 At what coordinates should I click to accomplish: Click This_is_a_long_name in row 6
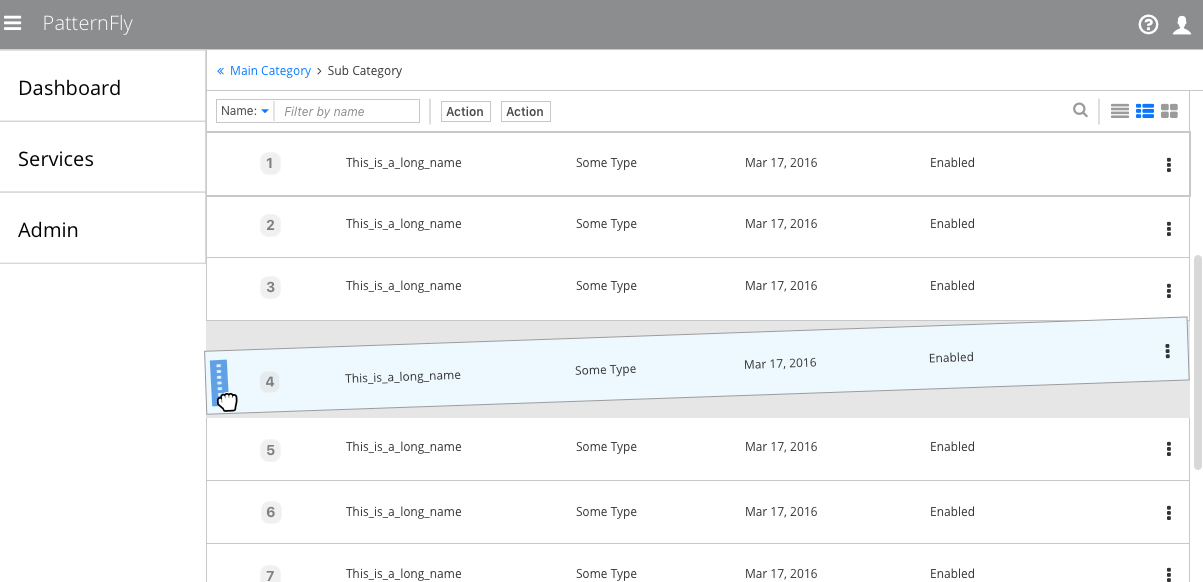404,512
